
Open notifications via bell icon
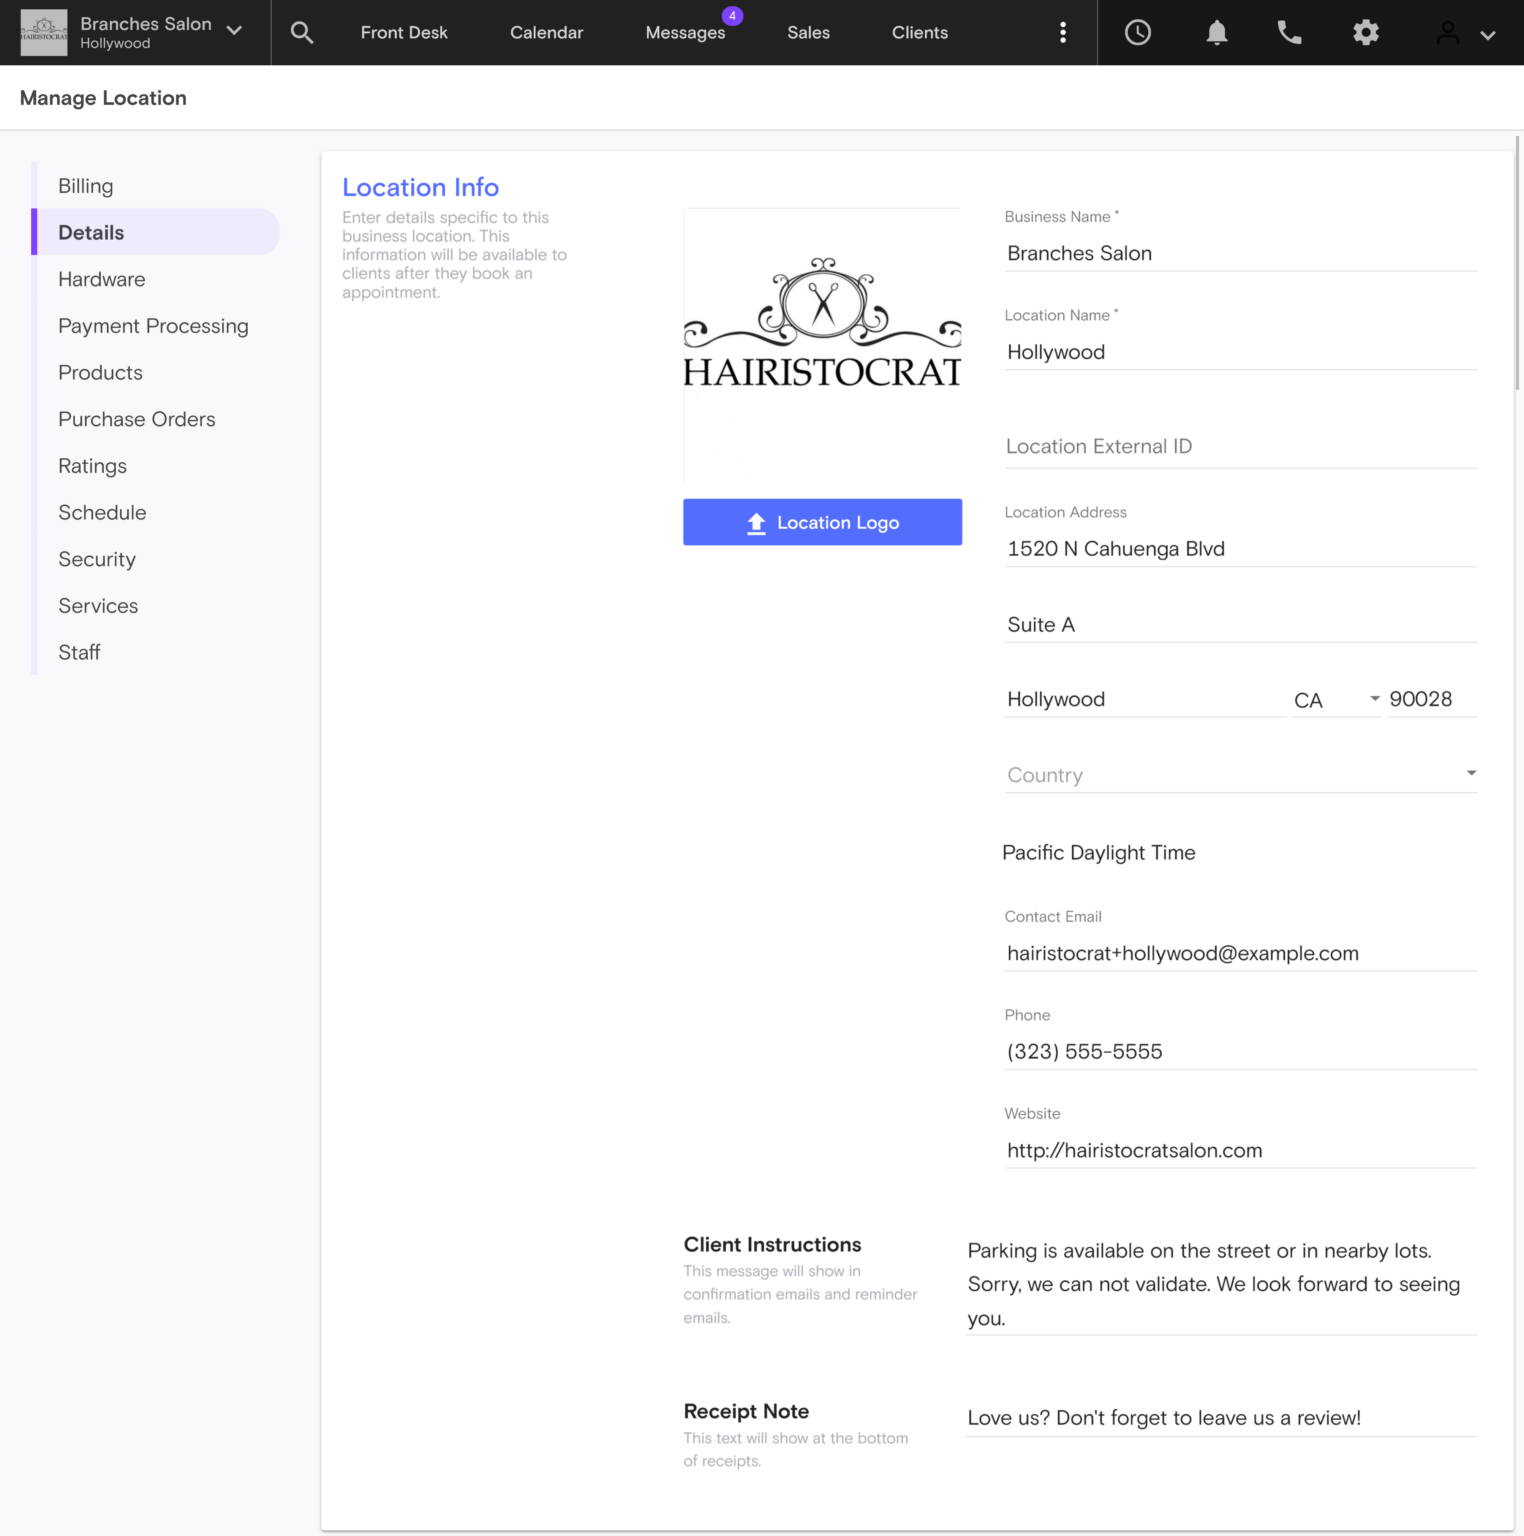tap(1216, 32)
